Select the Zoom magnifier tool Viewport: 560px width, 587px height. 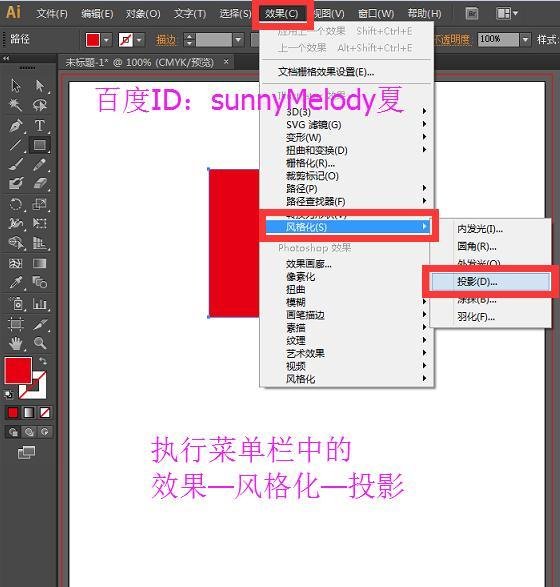(39, 343)
